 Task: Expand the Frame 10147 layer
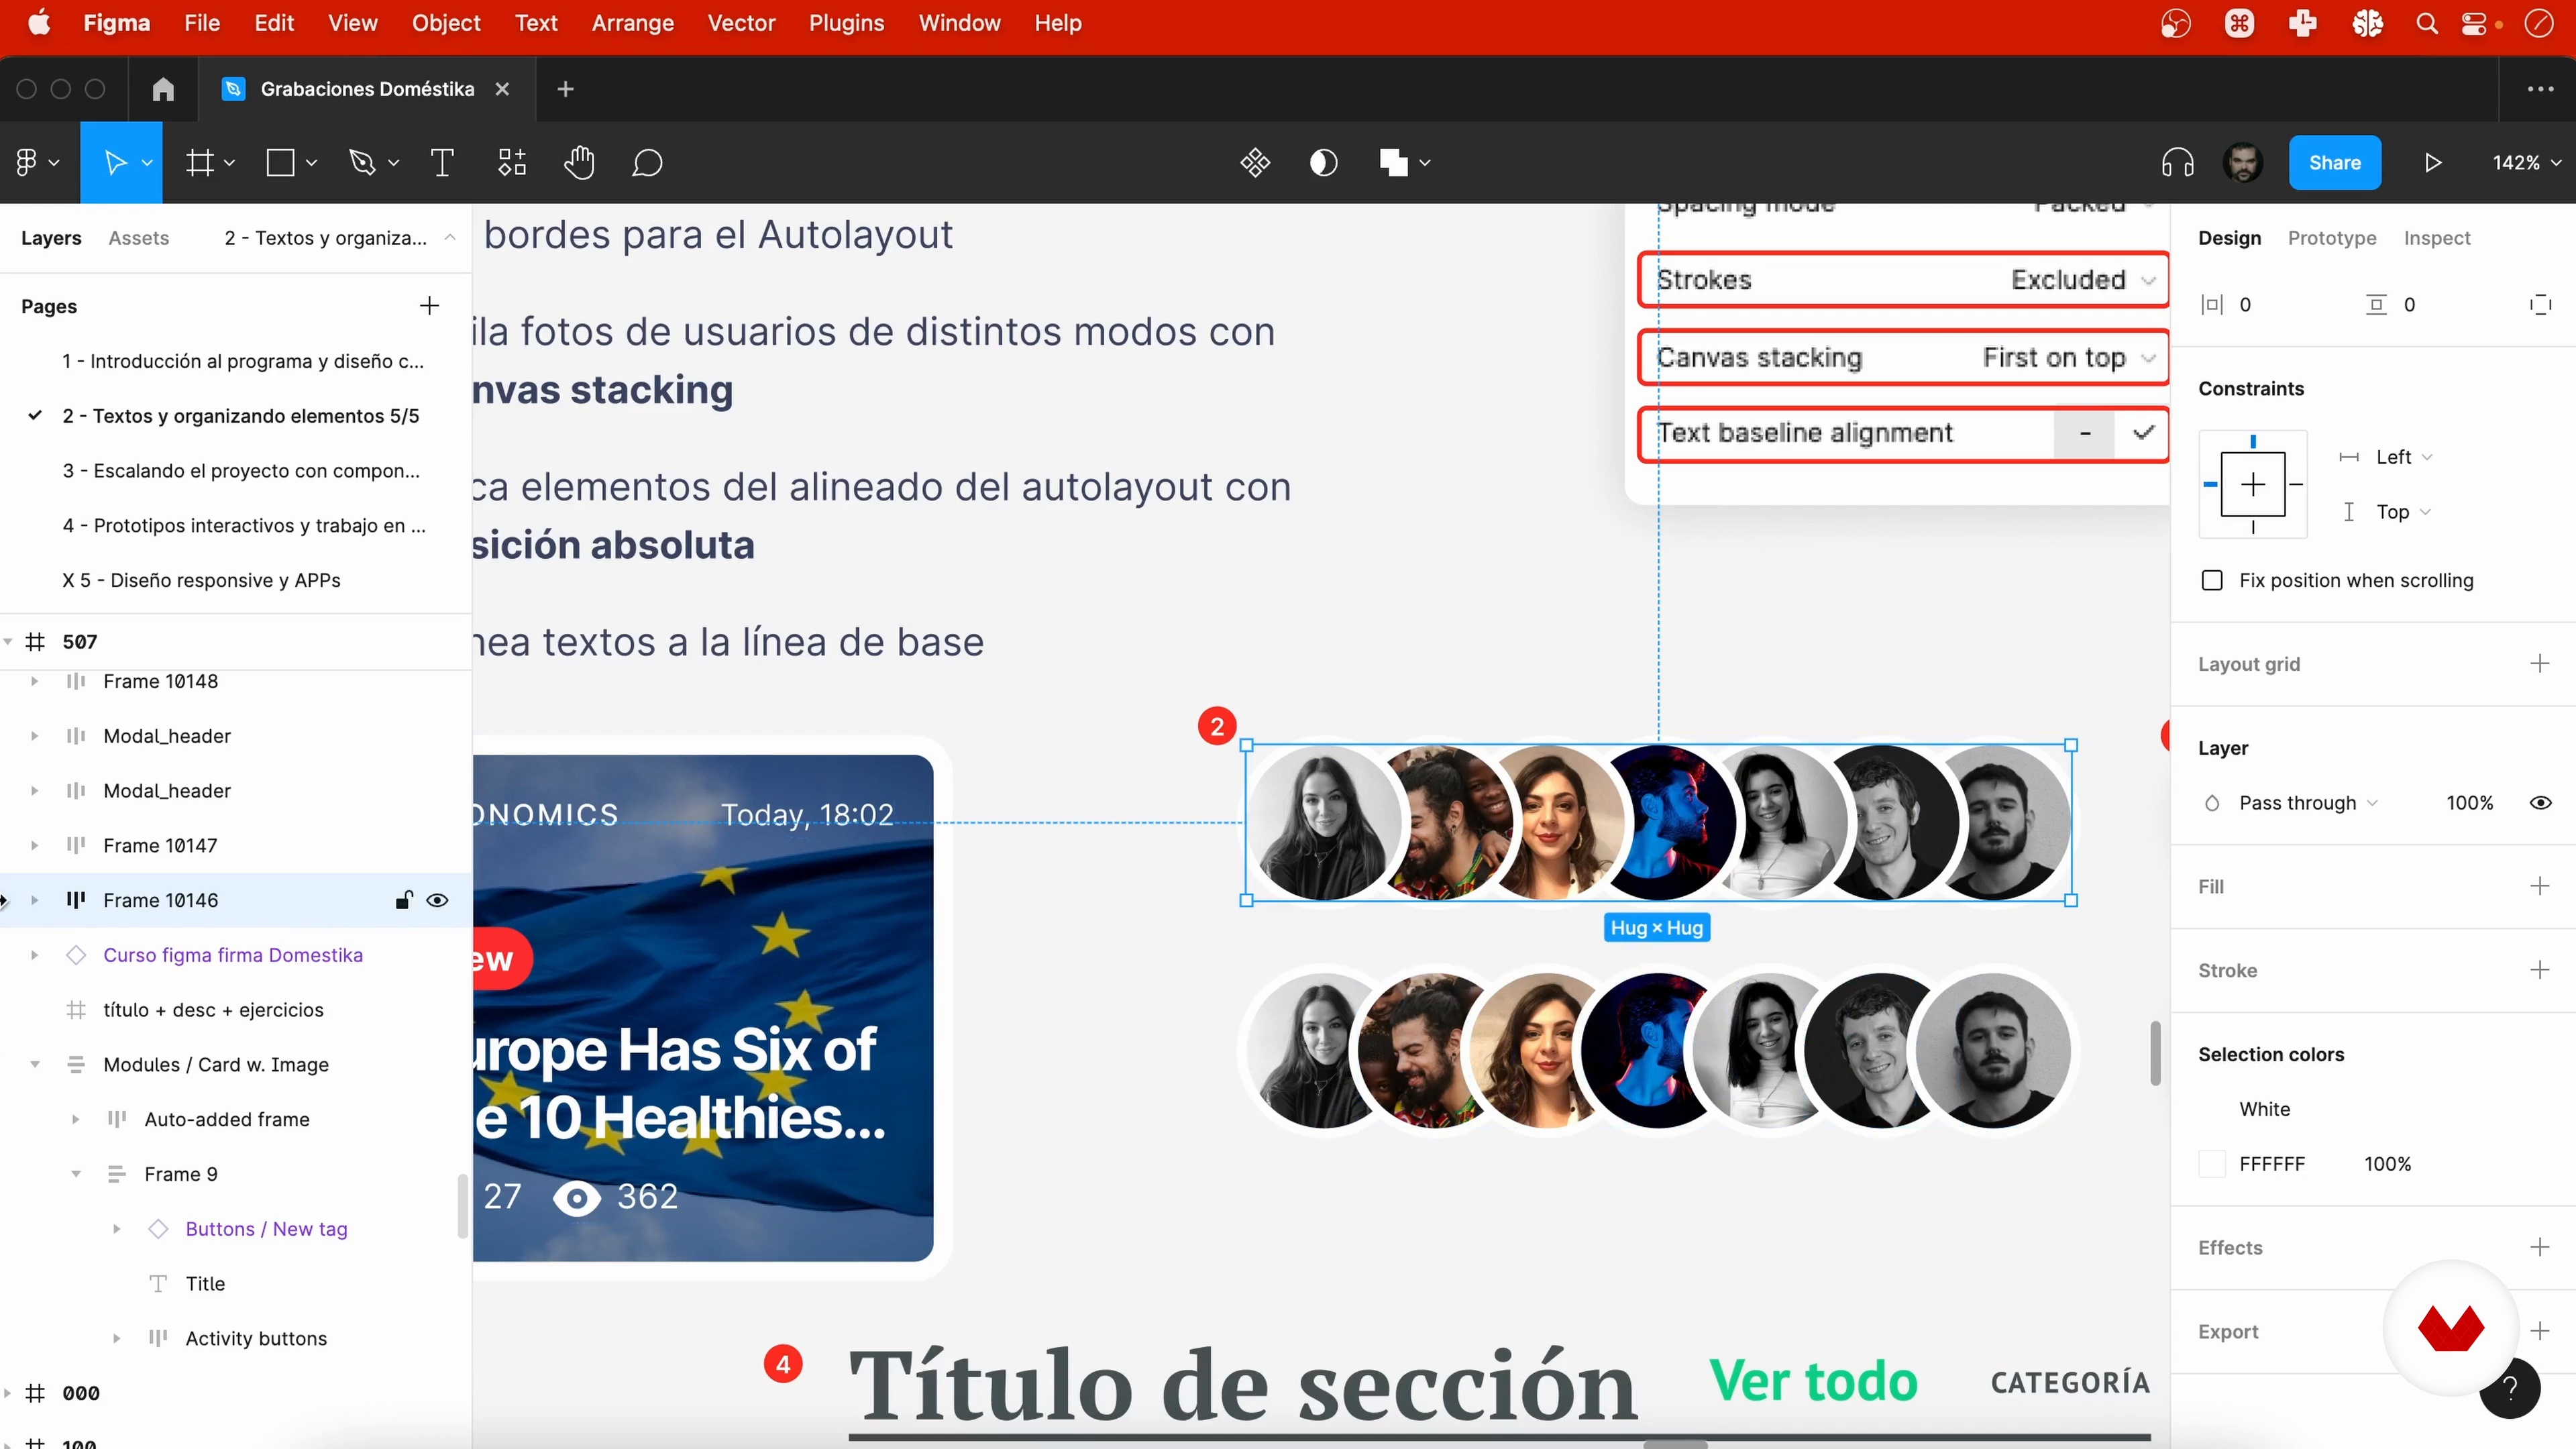coord(34,845)
